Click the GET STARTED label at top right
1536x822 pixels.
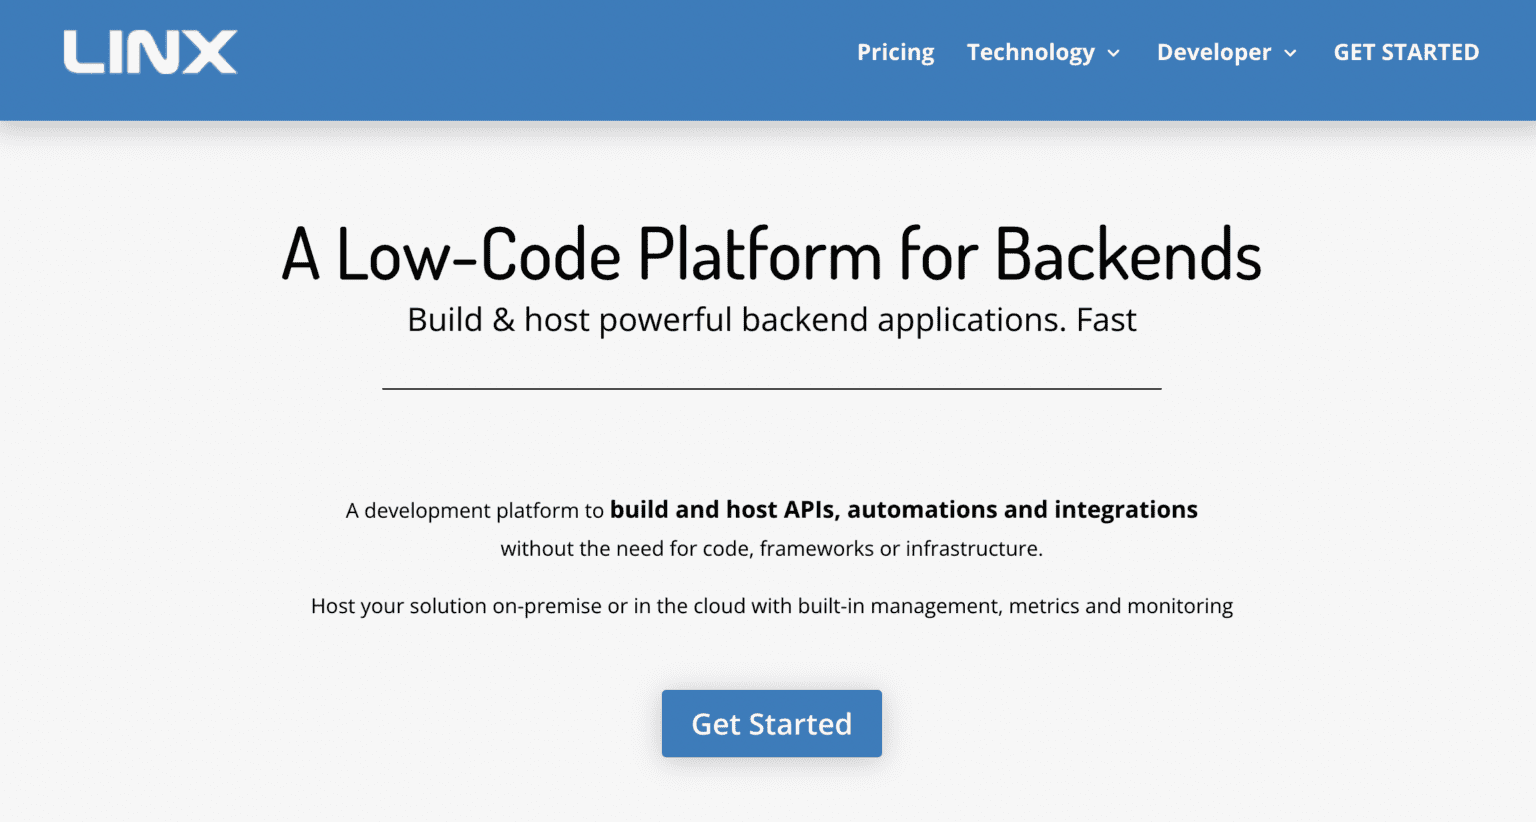[1406, 52]
